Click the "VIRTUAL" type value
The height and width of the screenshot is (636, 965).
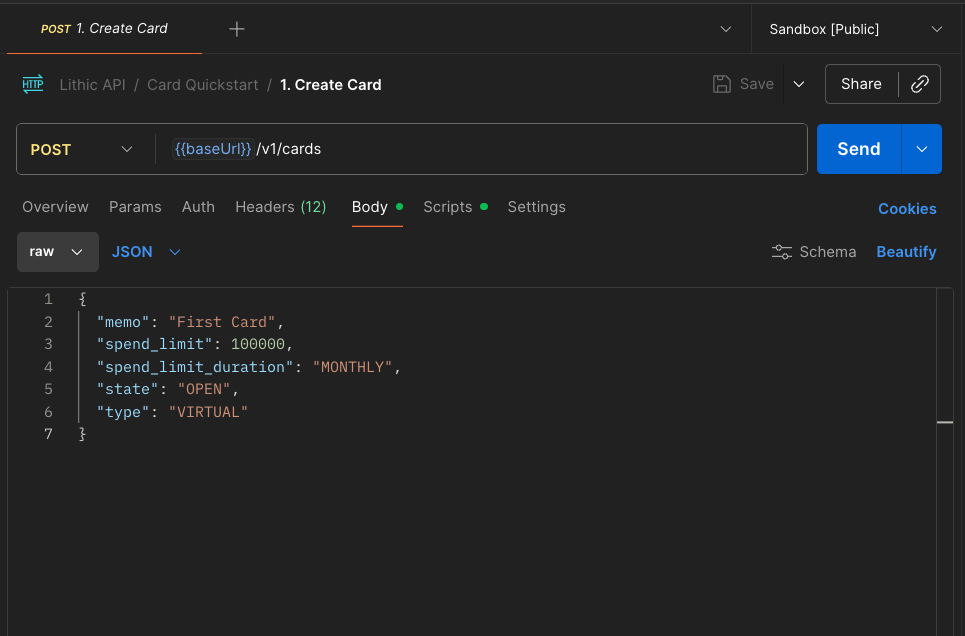click(208, 412)
